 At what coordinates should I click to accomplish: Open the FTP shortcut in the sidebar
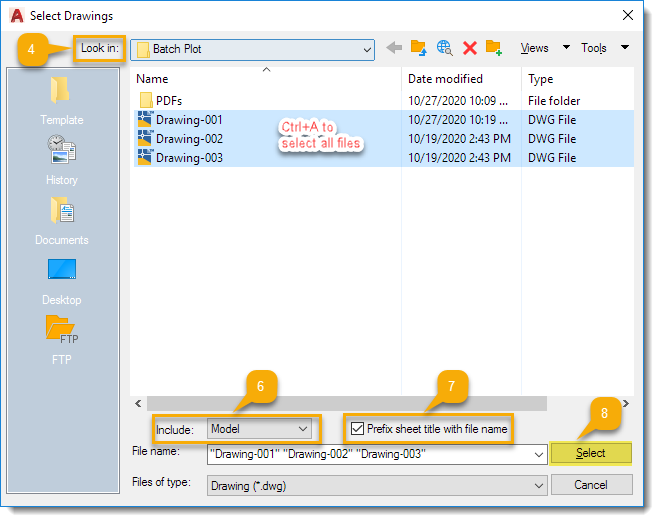[61, 340]
